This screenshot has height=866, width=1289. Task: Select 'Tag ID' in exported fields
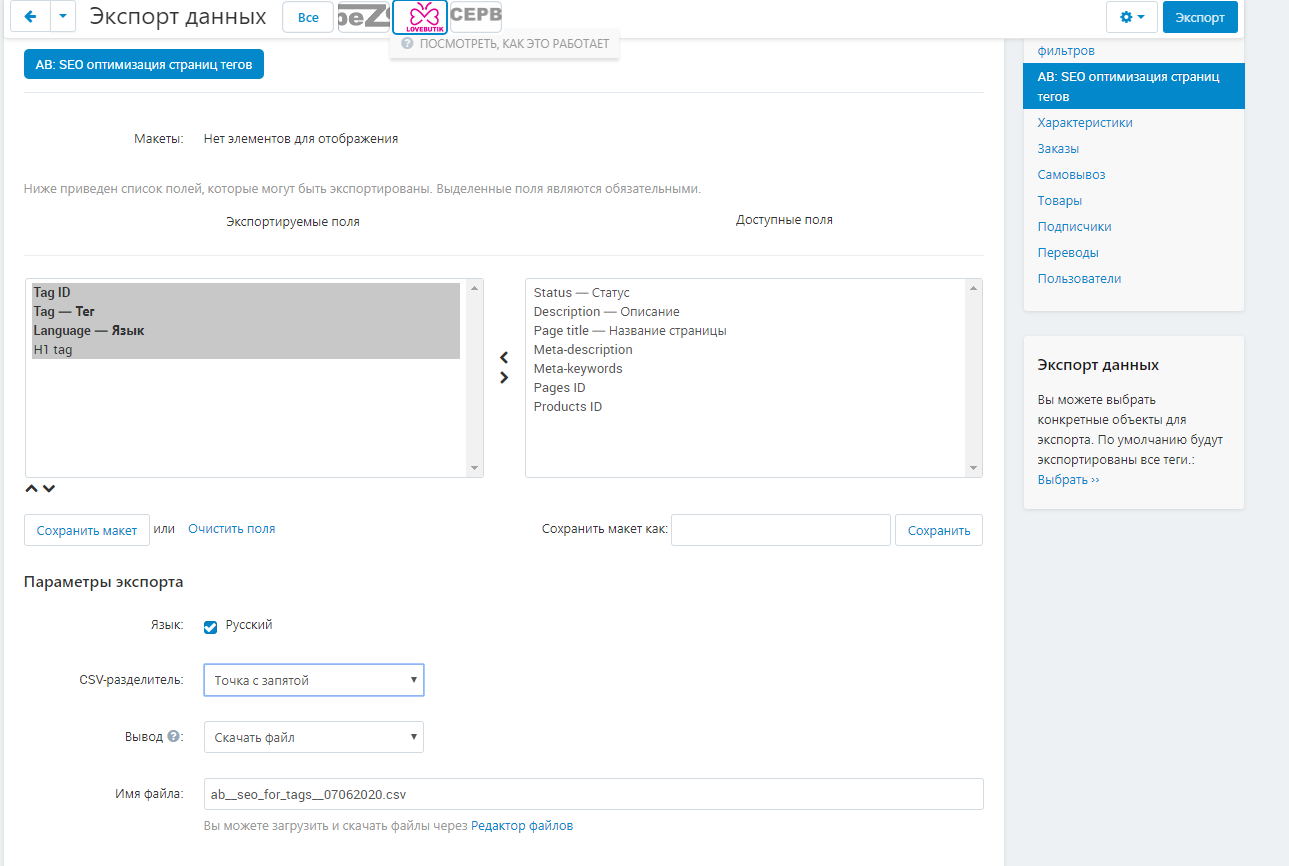246,293
